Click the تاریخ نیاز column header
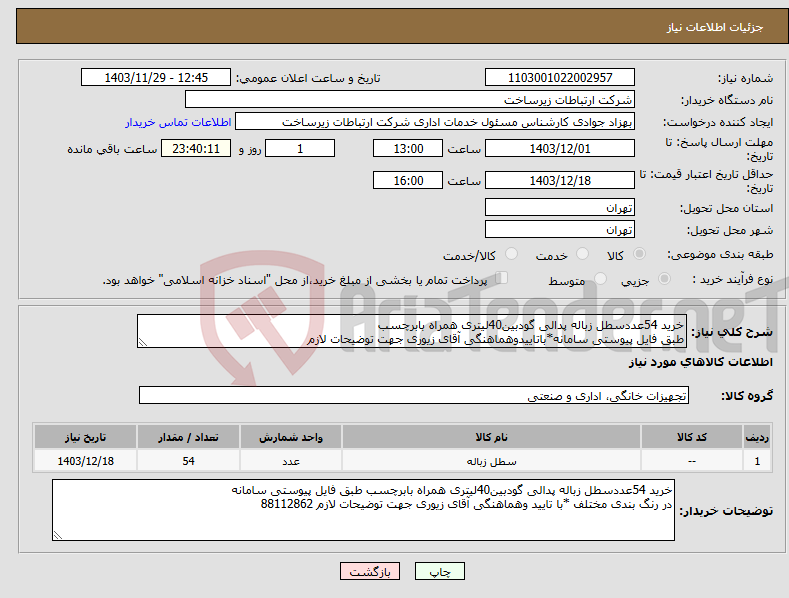The height and width of the screenshot is (598, 789). pyautogui.click(x=86, y=437)
